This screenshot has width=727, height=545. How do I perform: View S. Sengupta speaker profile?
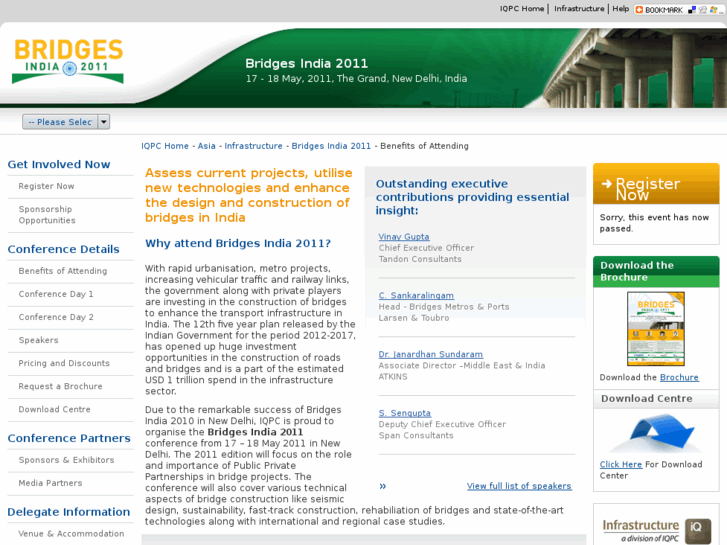404,413
